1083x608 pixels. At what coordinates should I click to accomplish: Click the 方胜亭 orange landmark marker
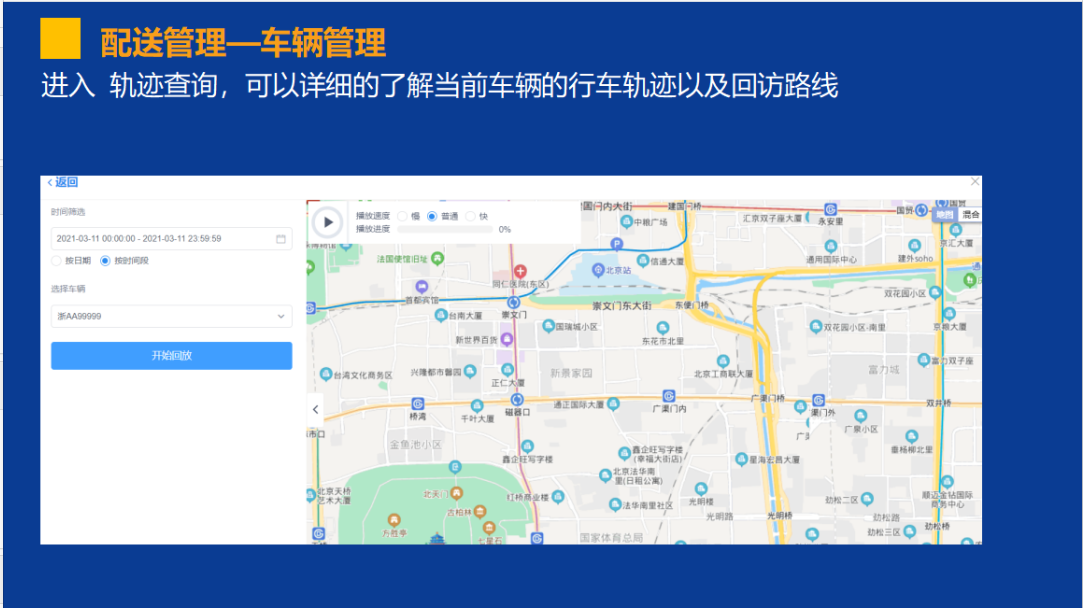pos(394,520)
